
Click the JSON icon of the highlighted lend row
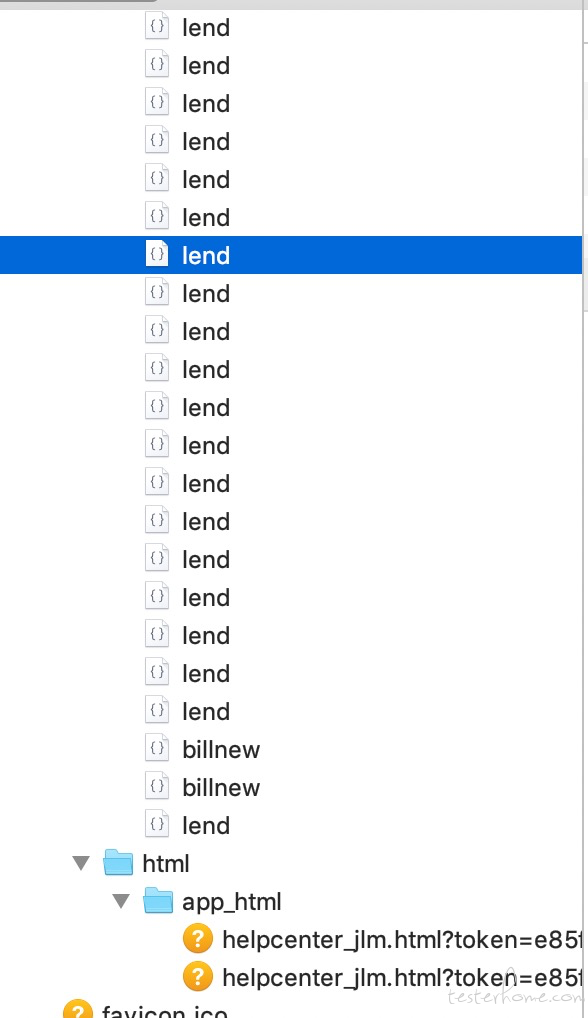157,254
